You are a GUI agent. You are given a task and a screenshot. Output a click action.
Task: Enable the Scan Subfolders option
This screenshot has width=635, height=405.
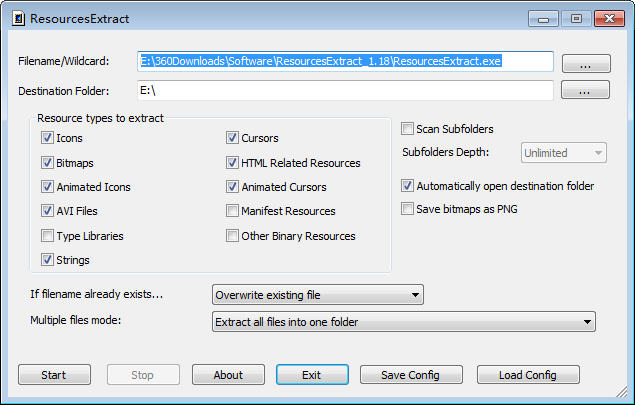(407, 129)
